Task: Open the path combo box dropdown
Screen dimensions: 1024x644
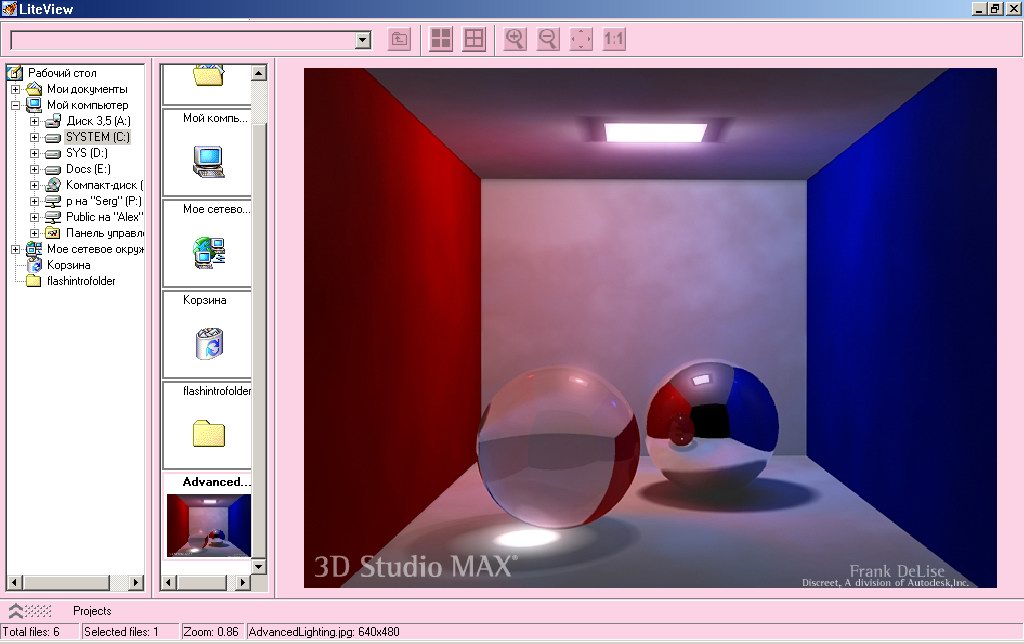Action: [363, 40]
